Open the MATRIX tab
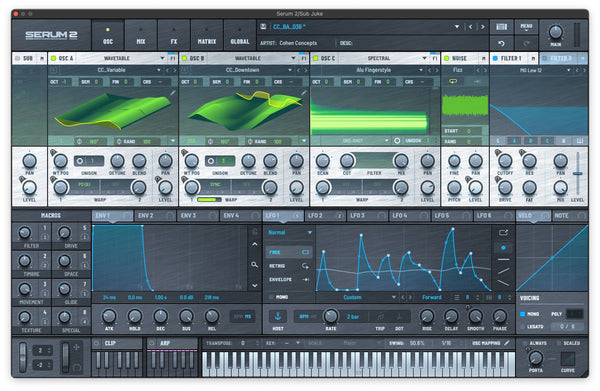This screenshot has height=391, width=600. pyautogui.click(x=207, y=36)
